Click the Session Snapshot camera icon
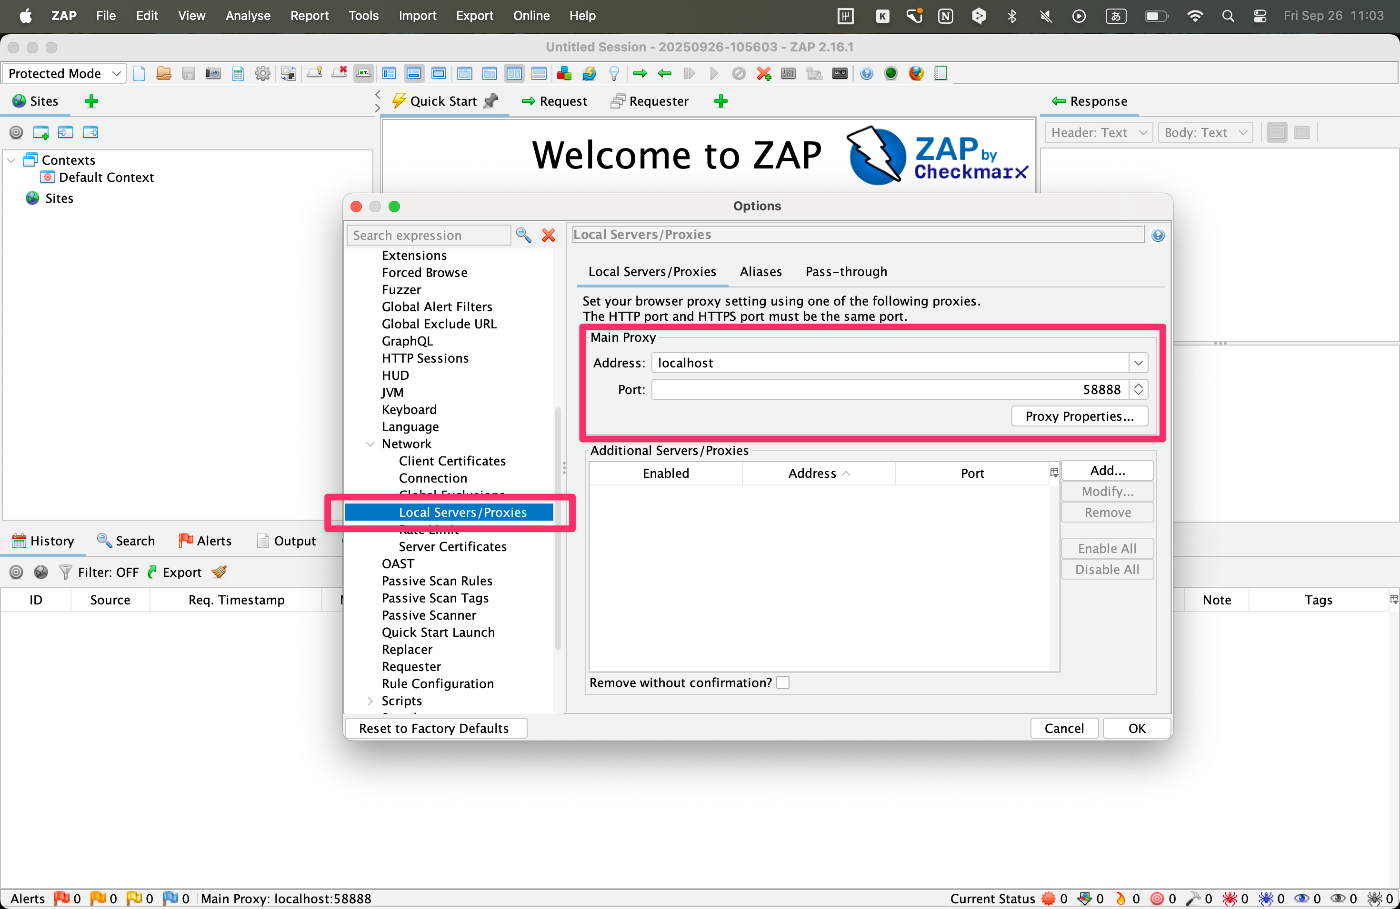The width and height of the screenshot is (1400, 909). (x=213, y=73)
